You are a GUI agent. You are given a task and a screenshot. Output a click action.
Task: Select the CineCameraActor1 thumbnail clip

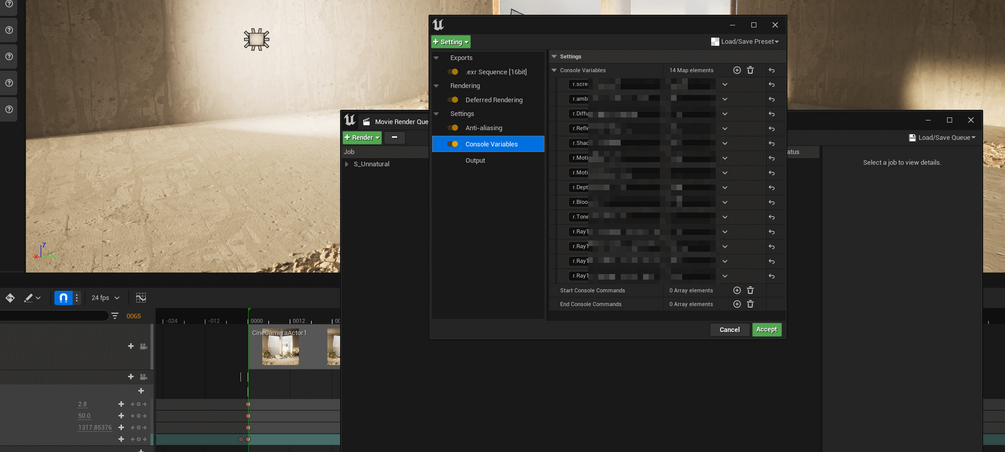pyautogui.click(x=280, y=347)
